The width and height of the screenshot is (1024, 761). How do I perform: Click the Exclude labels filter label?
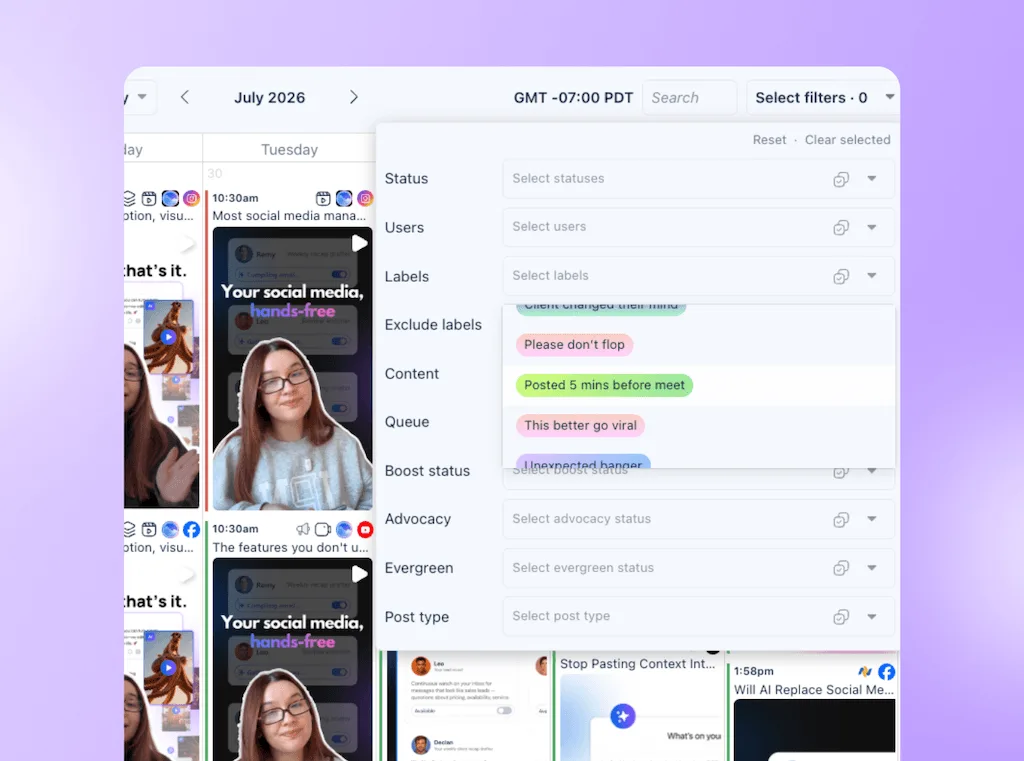(x=433, y=325)
